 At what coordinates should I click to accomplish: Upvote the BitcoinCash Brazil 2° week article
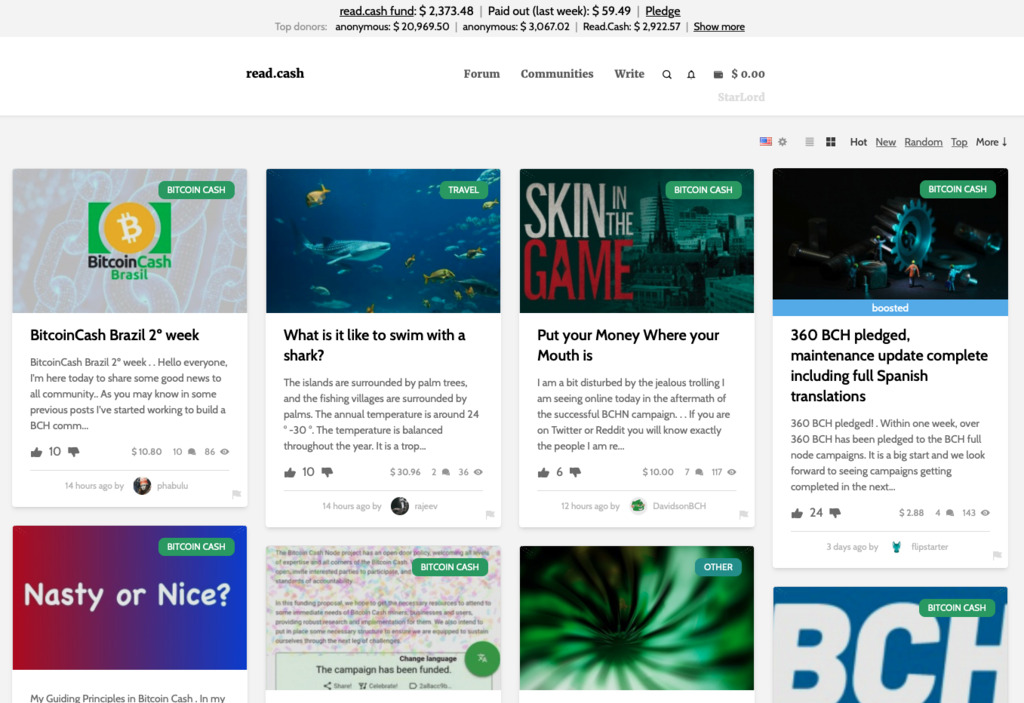coord(37,451)
